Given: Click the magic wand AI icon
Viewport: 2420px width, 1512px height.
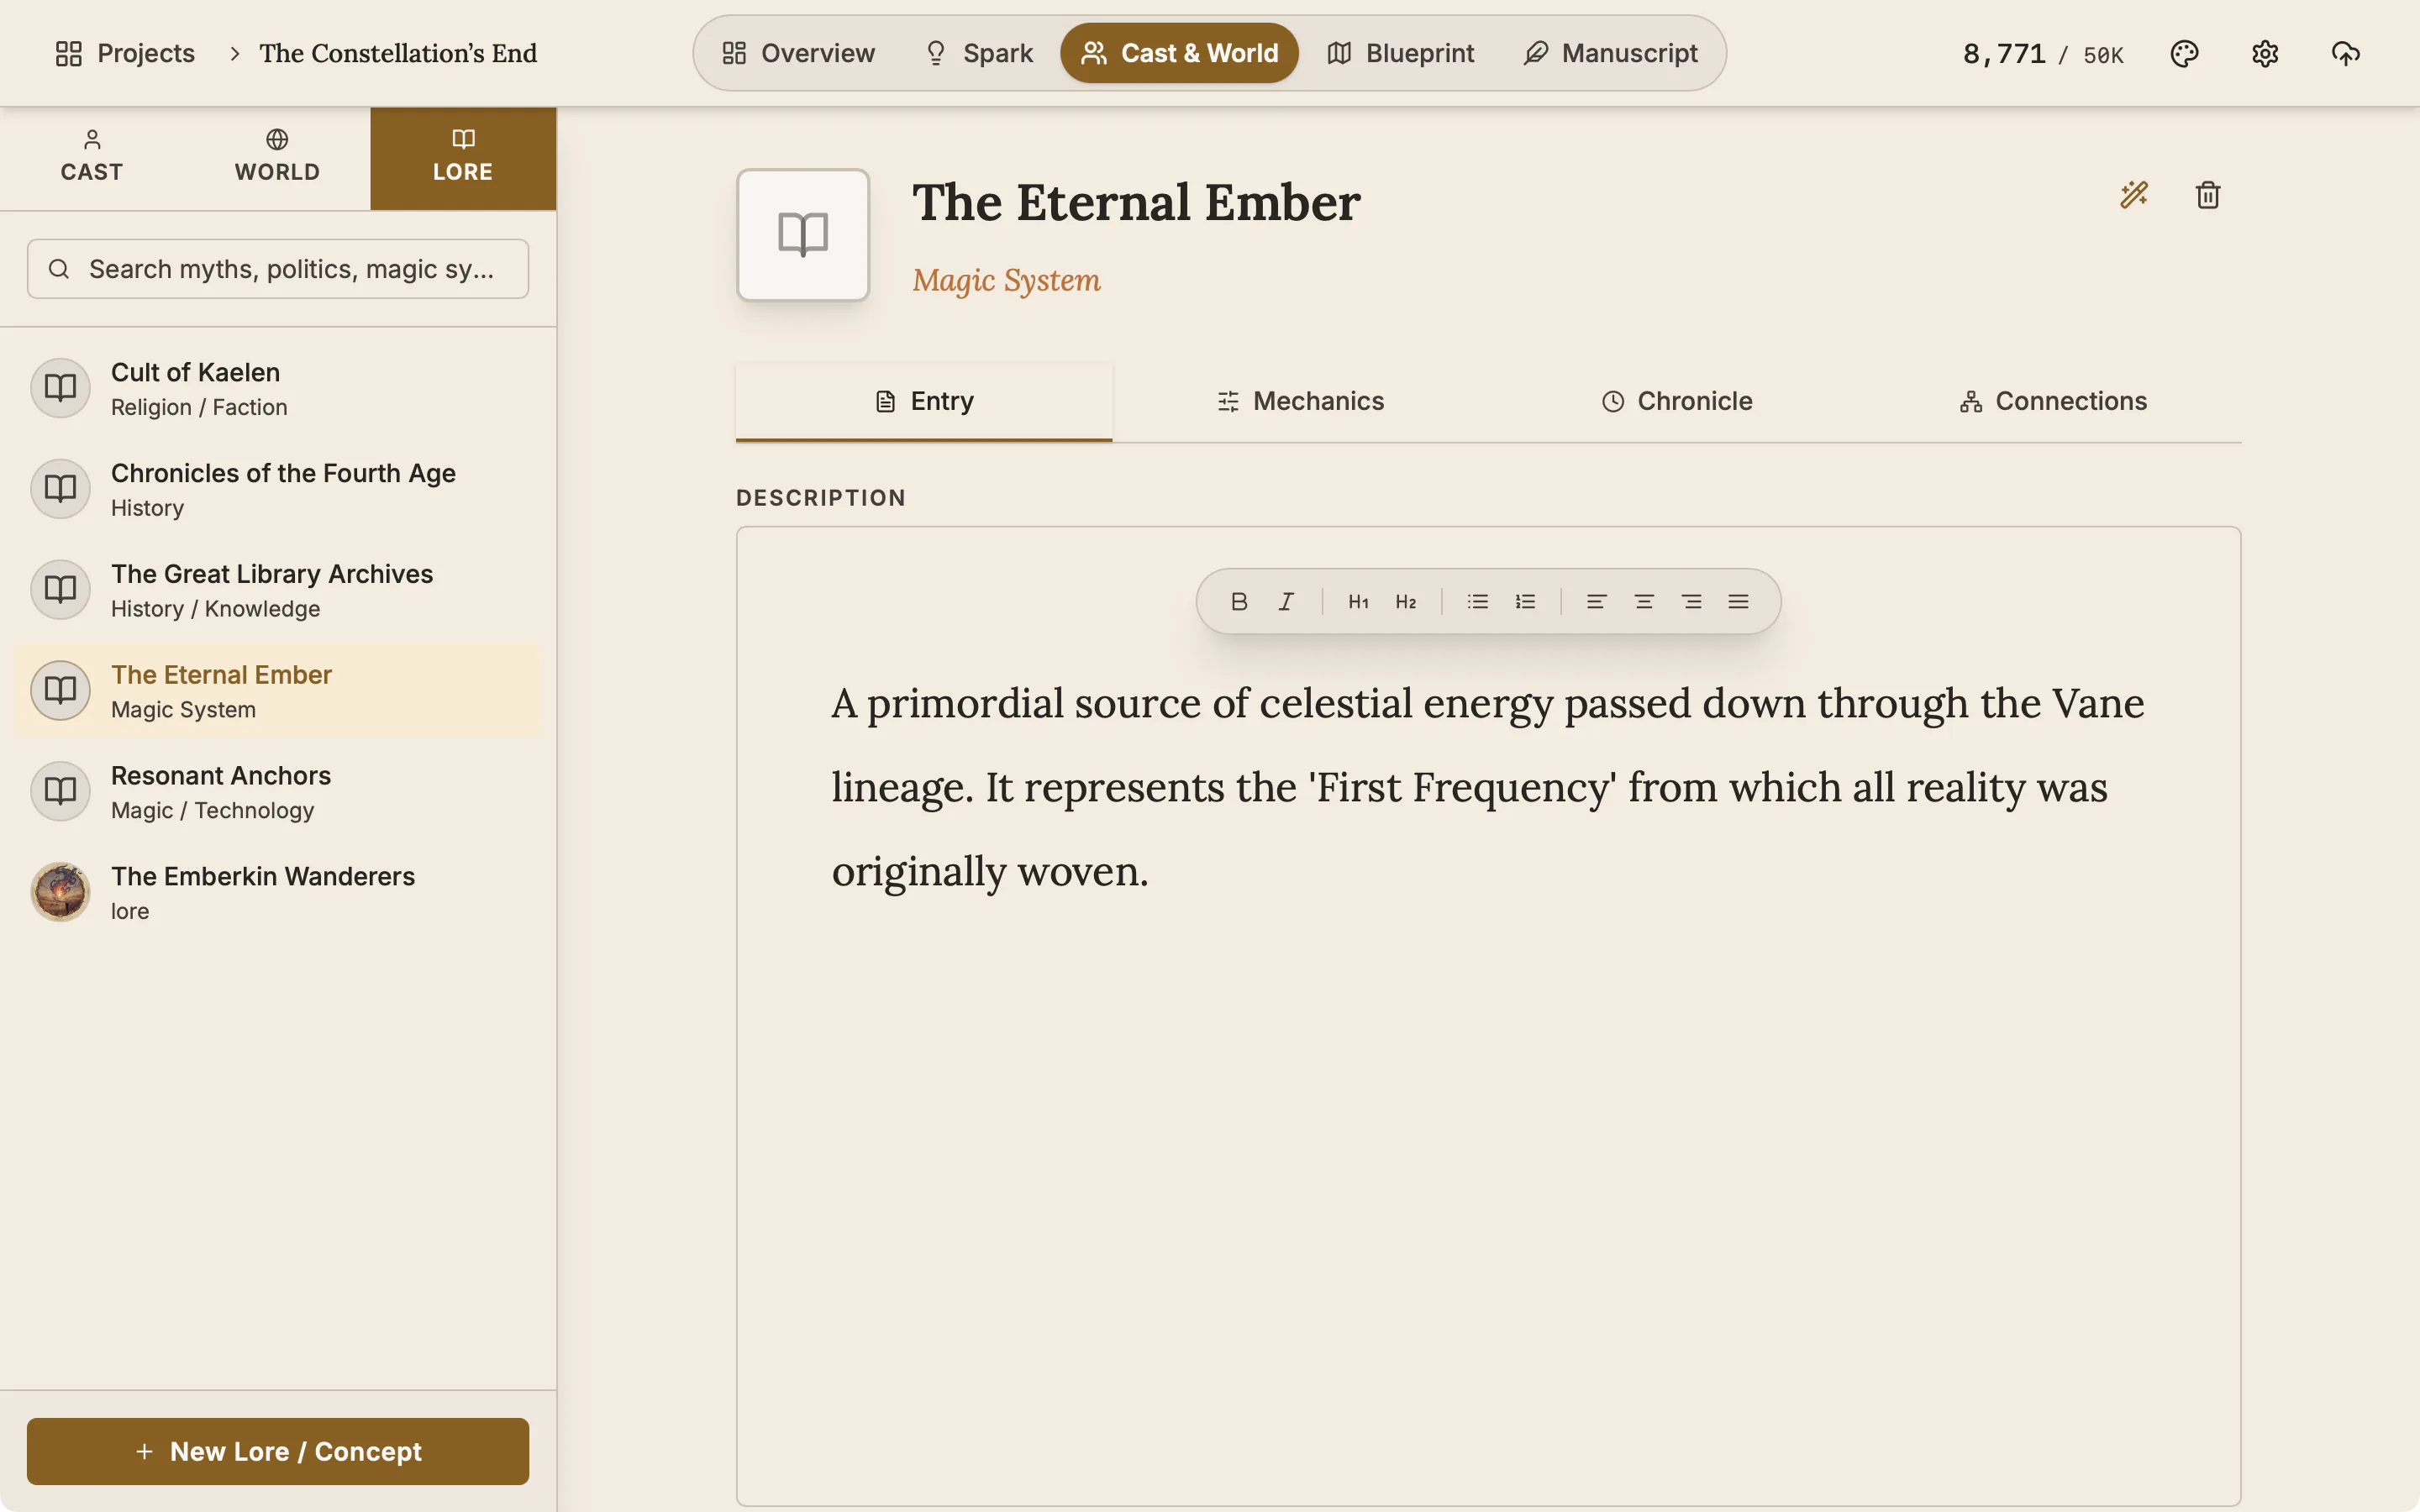Looking at the screenshot, I should [x=2134, y=194].
